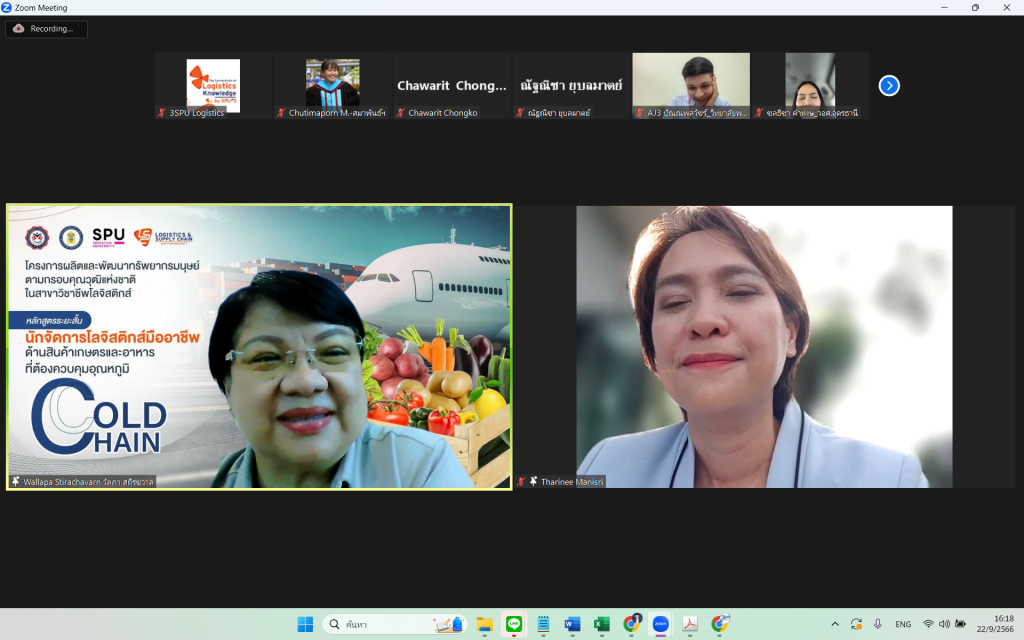This screenshot has height=640, width=1024.
Task: Open File Explorer from the taskbar
Action: click(484, 624)
